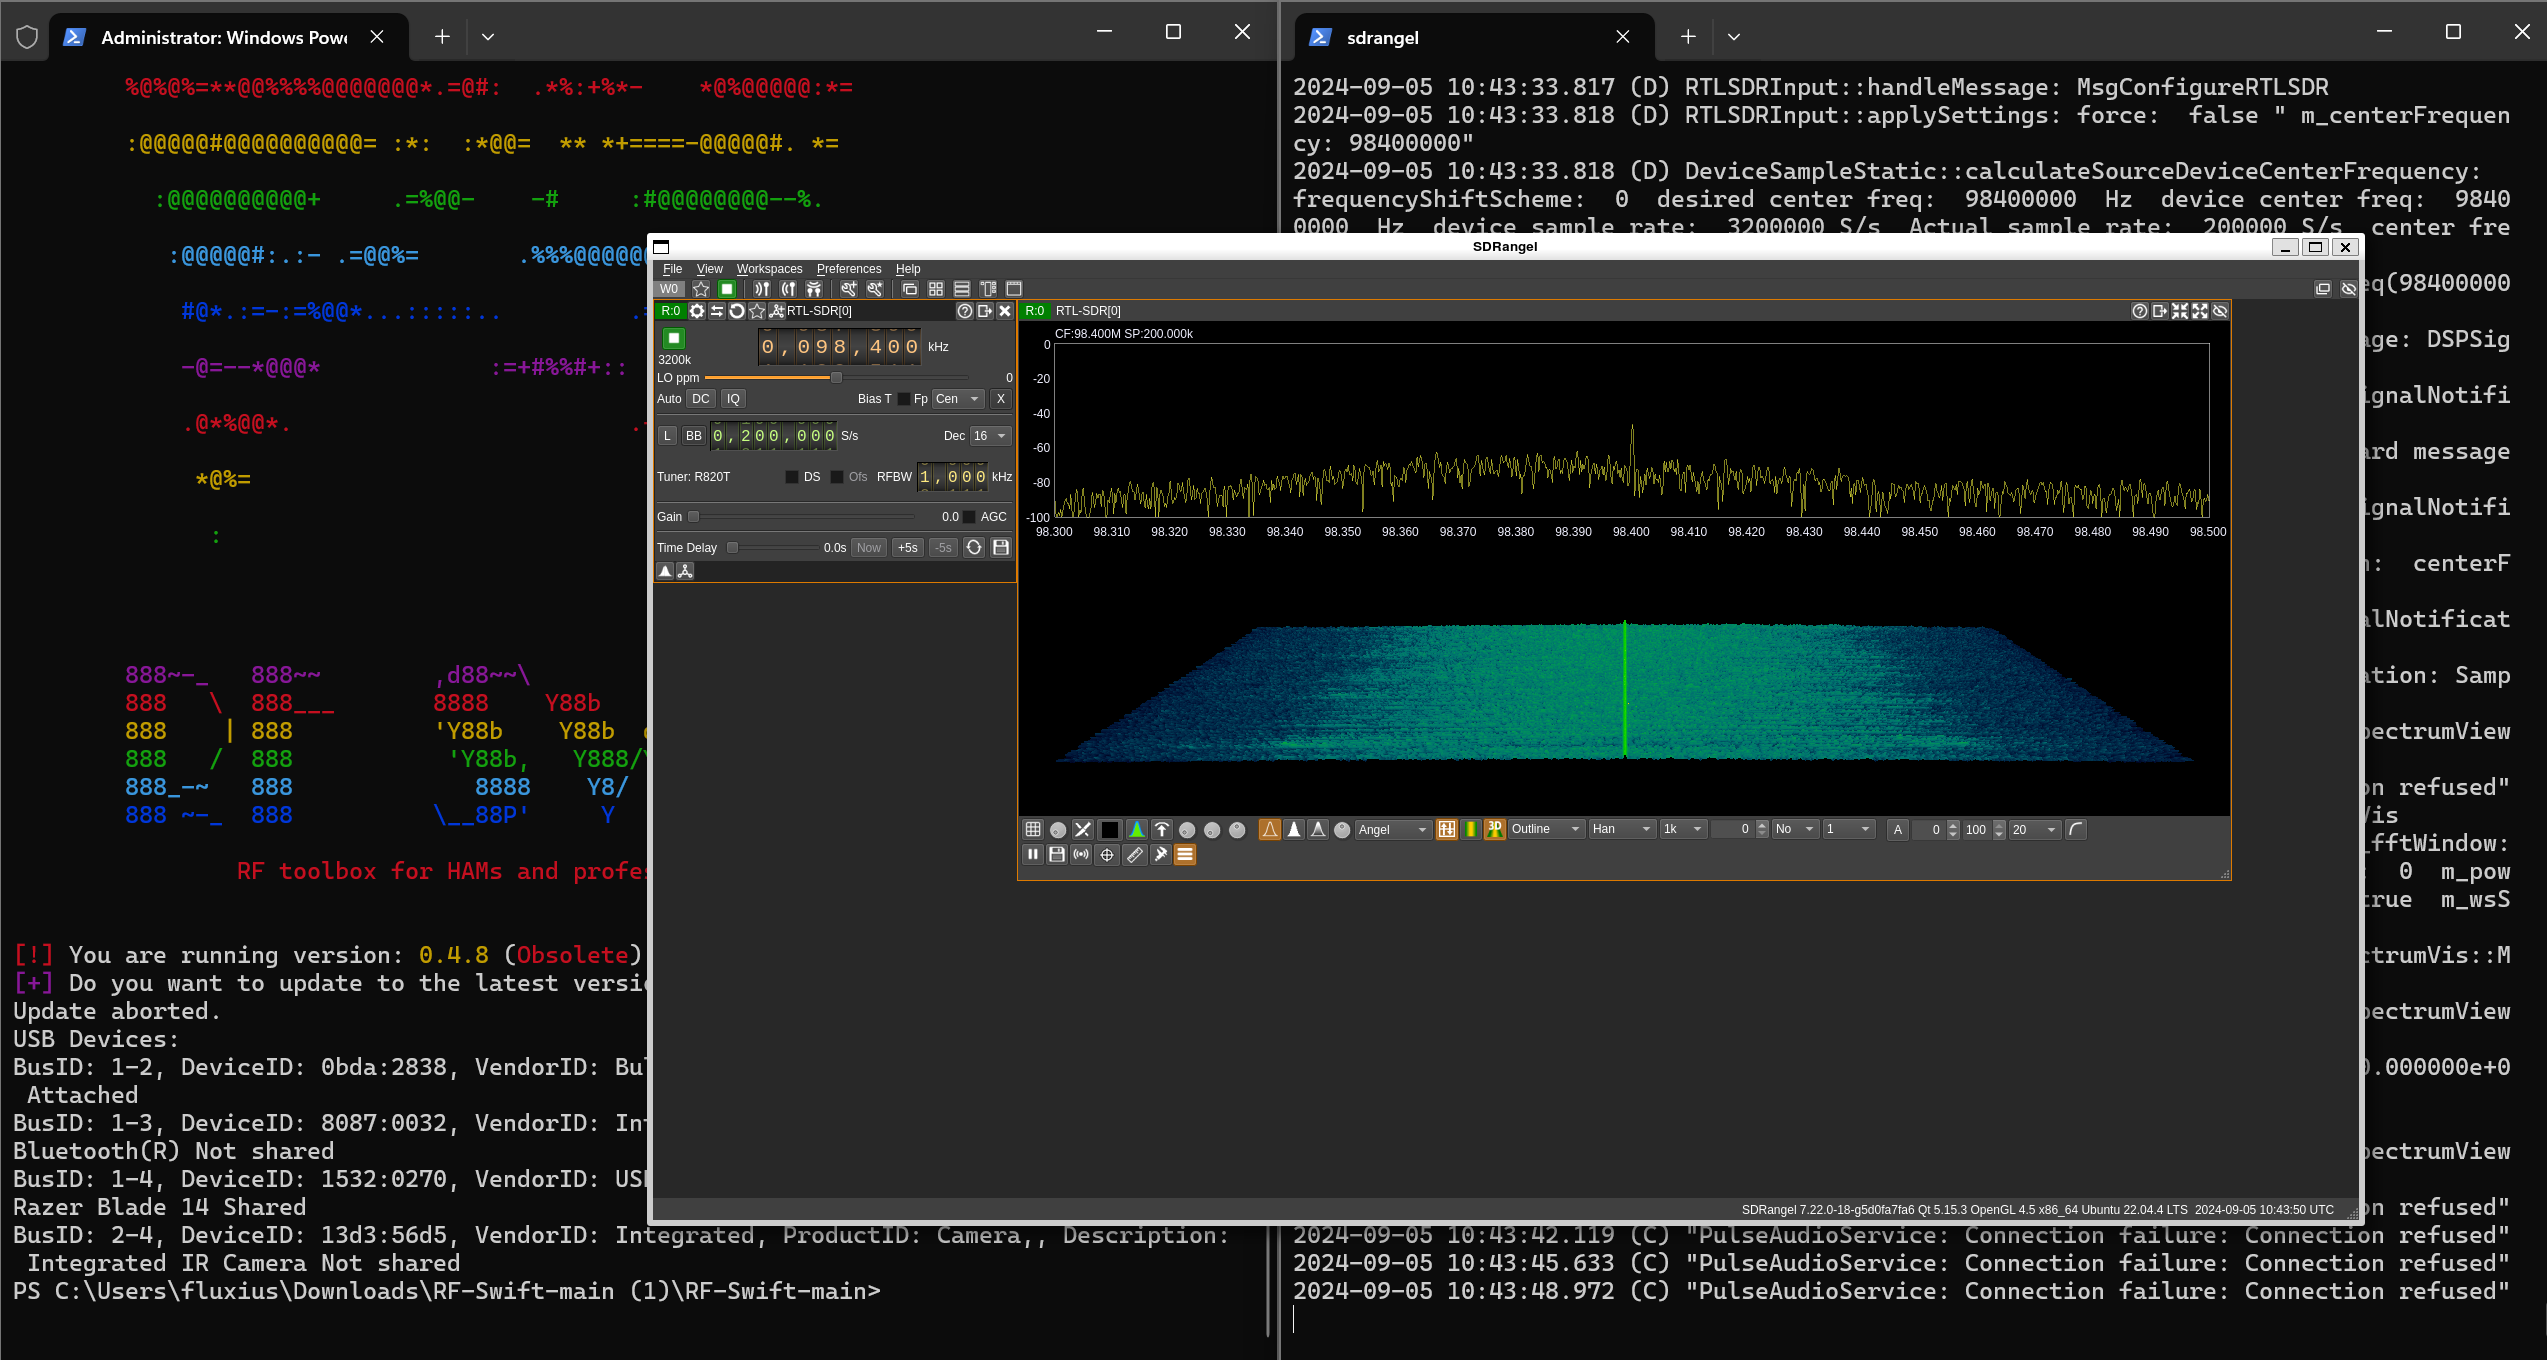Stop all devices in workspace W0
This screenshot has height=1360, width=2547.
pos(727,289)
